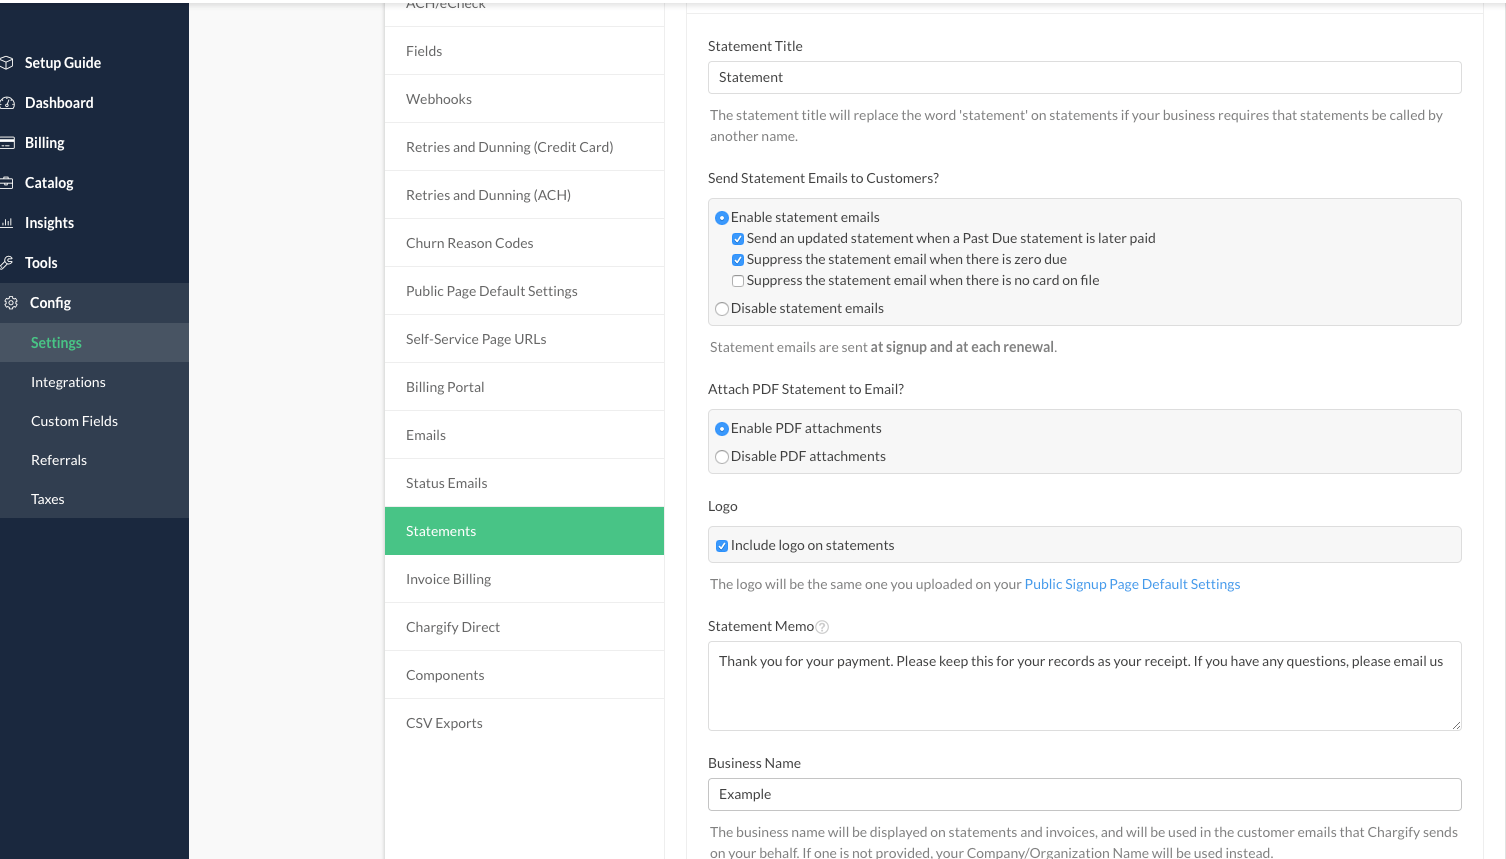Click the Dashboard gauge icon
The image size is (1506, 859).
coord(6,103)
